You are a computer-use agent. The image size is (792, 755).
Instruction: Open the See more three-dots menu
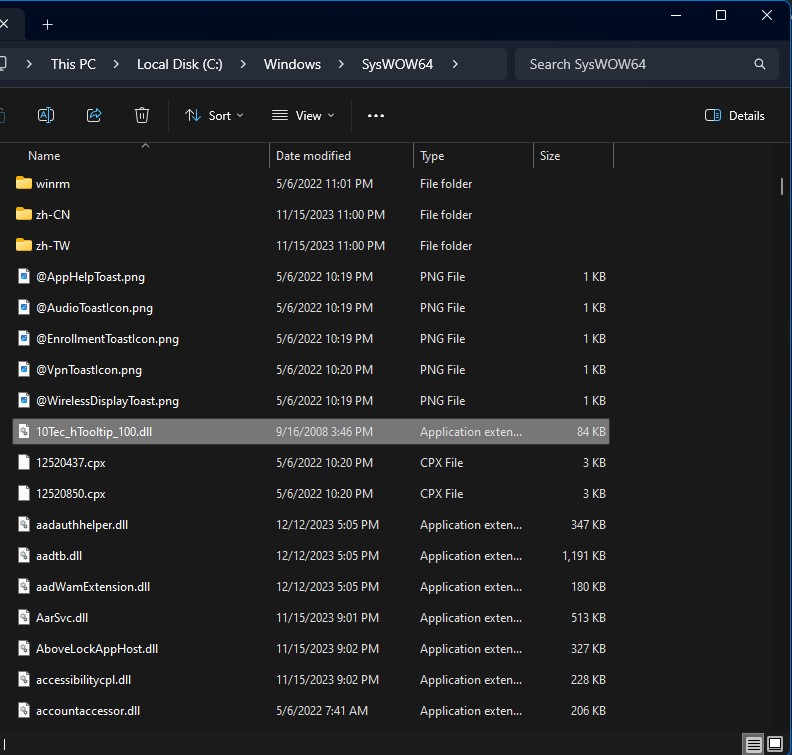pyautogui.click(x=376, y=116)
